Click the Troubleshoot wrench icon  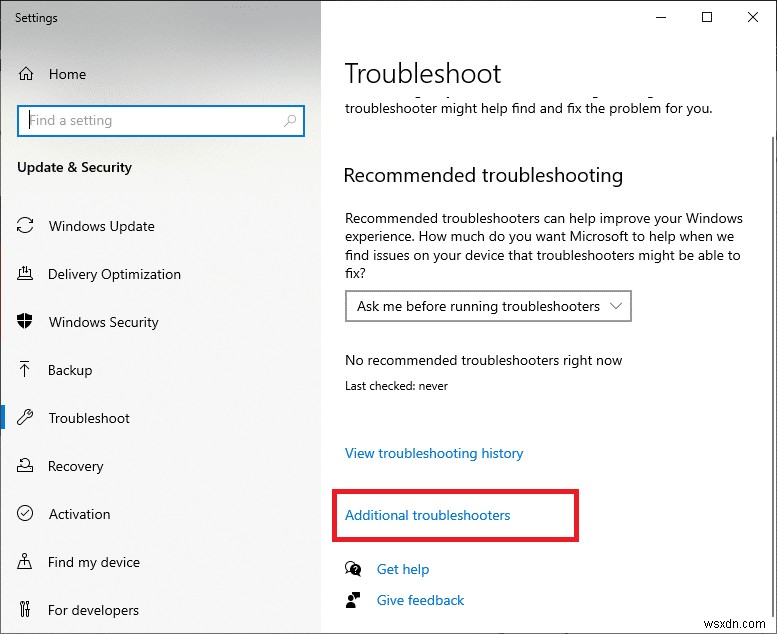pyautogui.click(x=26, y=418)
